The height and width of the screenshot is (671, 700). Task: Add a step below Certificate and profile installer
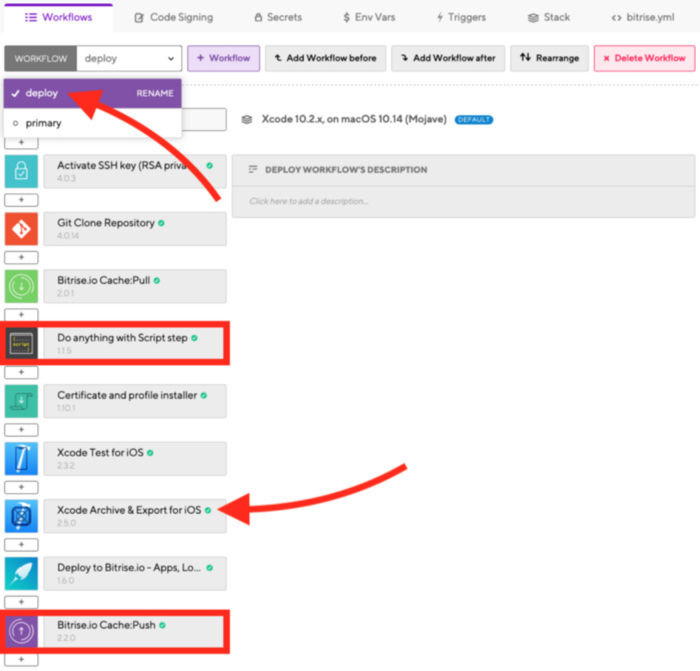click(21, 430)
